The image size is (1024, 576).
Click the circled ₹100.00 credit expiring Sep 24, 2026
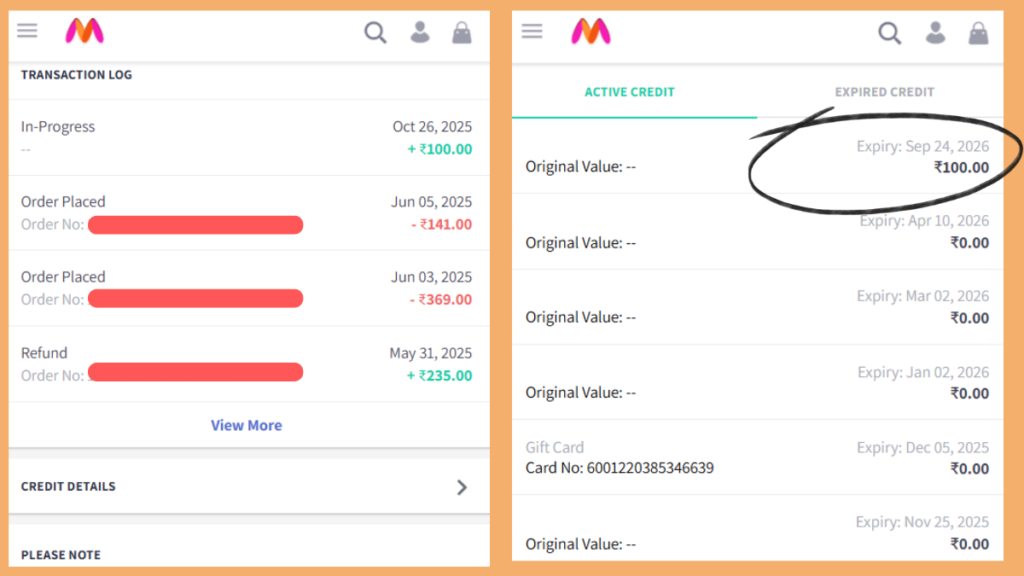963,167
